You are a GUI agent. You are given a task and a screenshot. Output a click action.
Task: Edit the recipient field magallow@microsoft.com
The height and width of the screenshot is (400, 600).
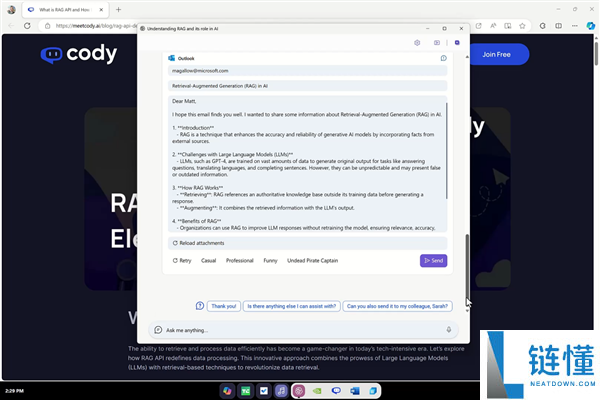[x=307, y=71]
